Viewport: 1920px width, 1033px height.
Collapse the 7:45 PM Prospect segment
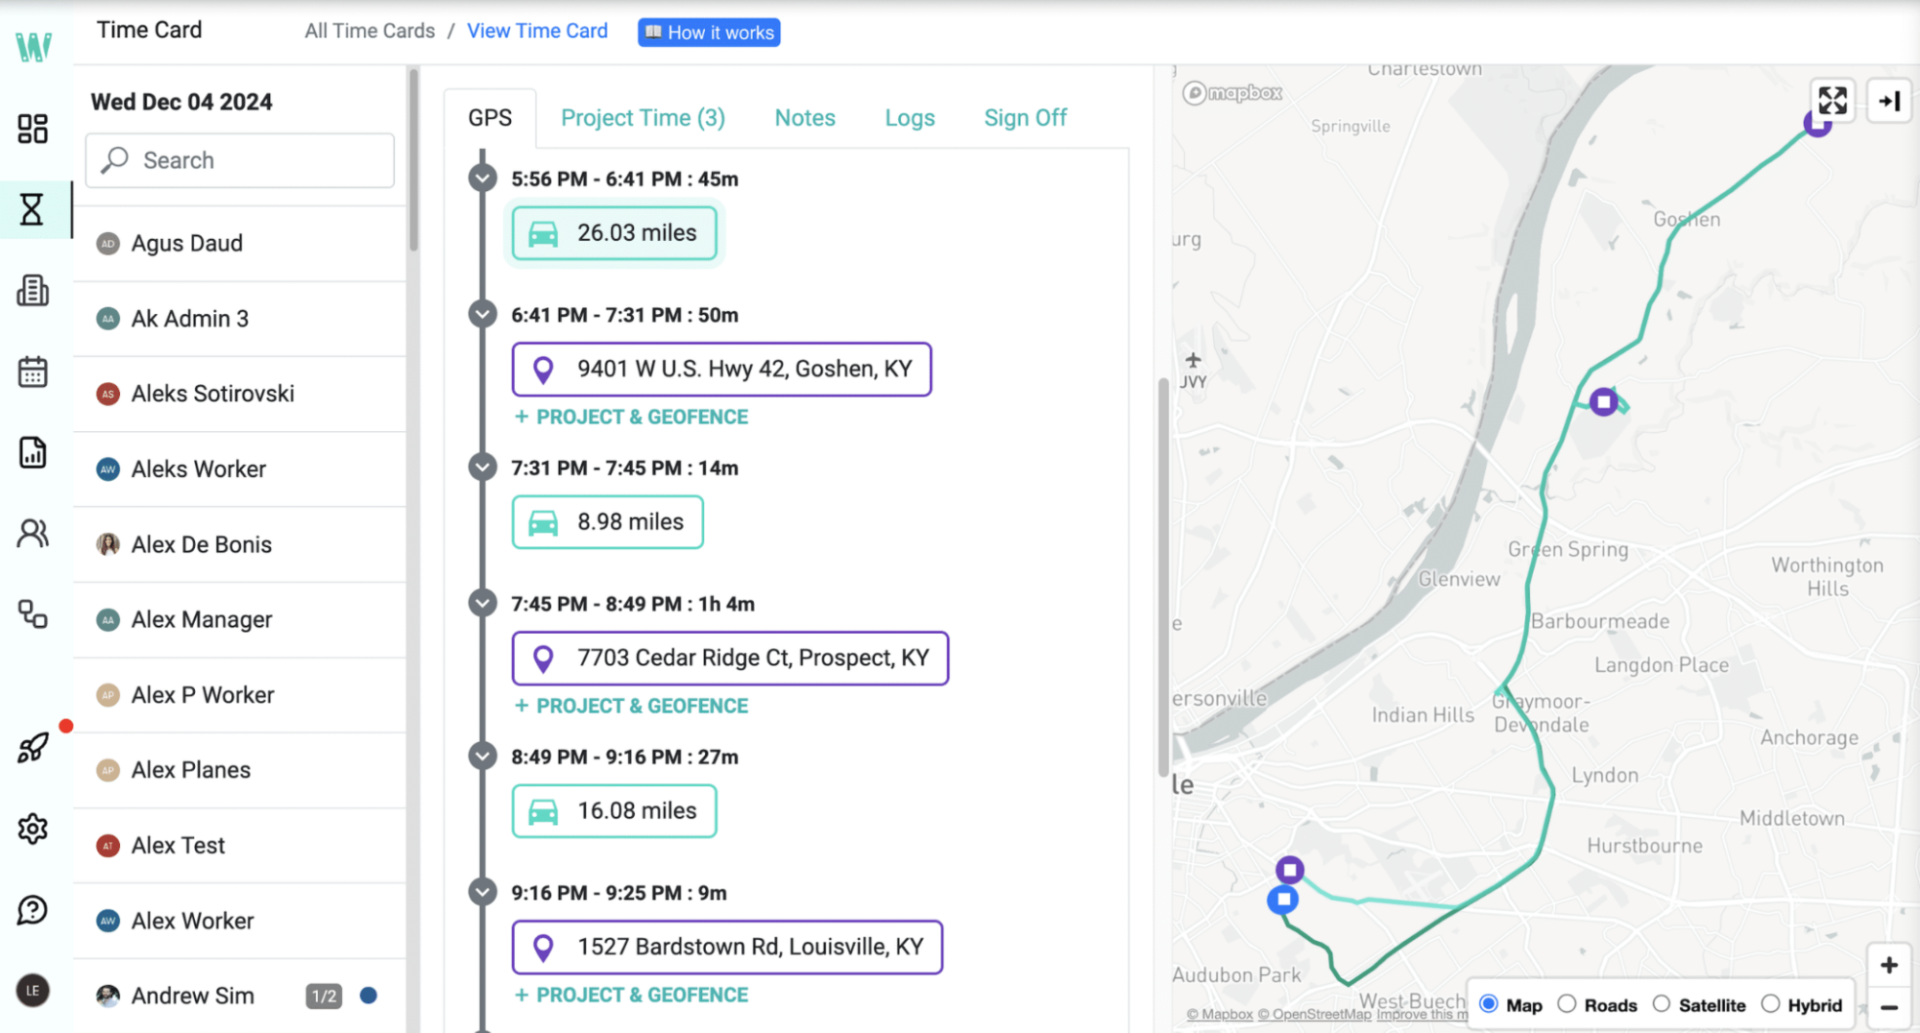pyautogui.click(x=483, y=602)
